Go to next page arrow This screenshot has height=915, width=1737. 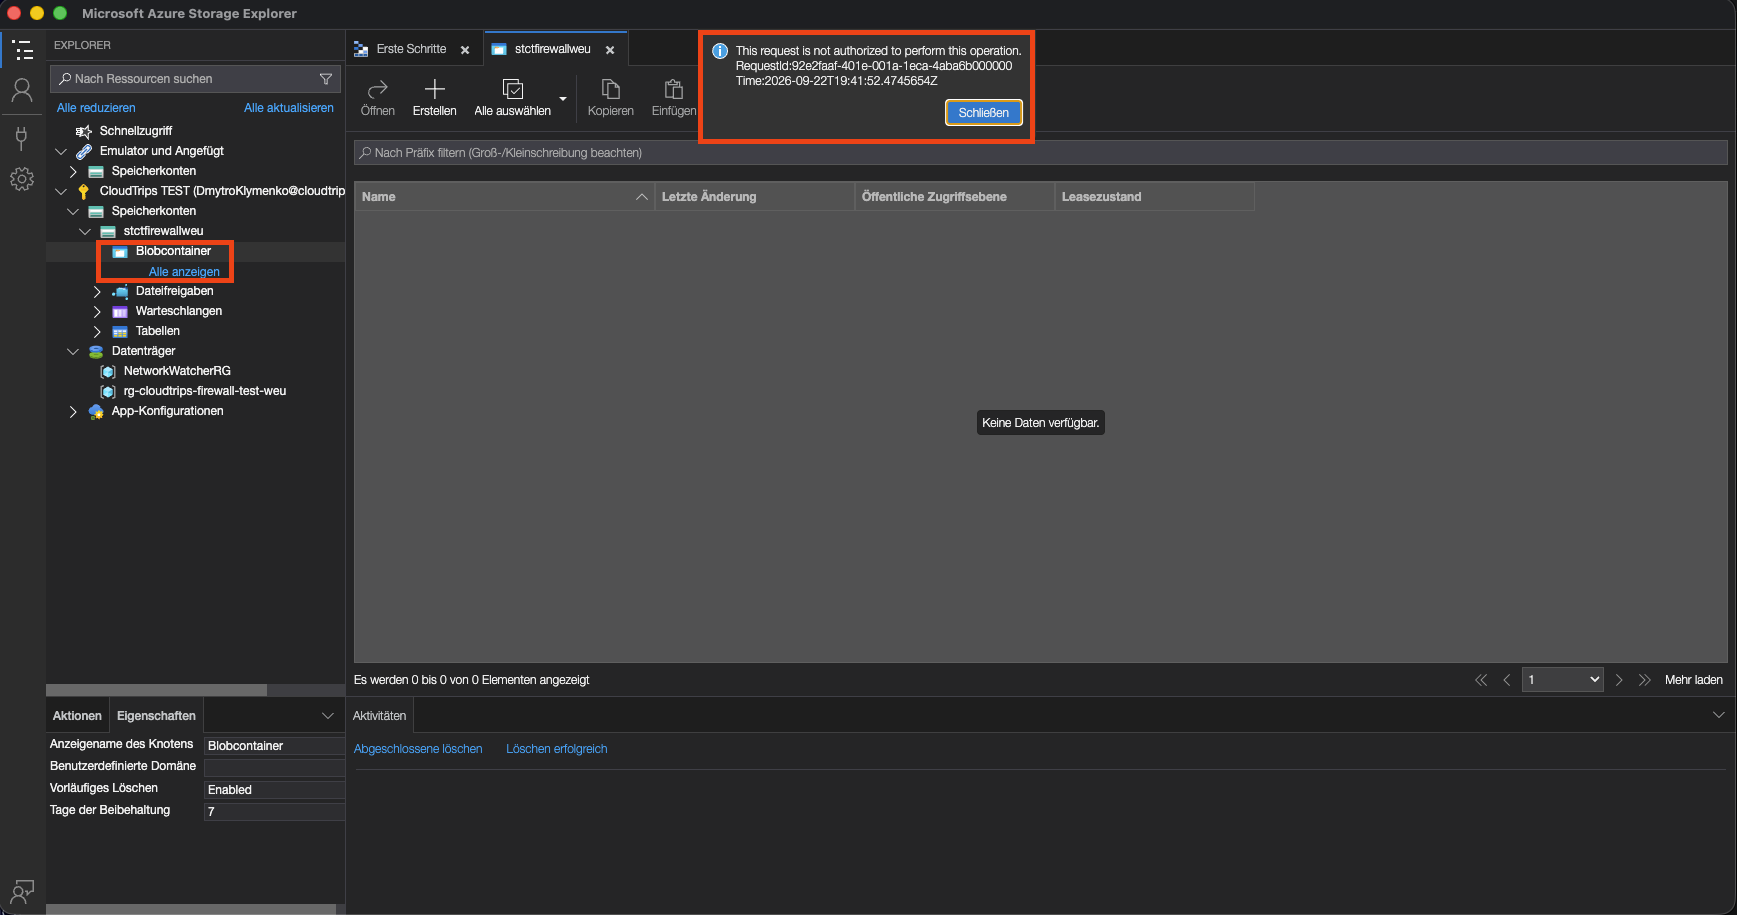[1619, 680]
